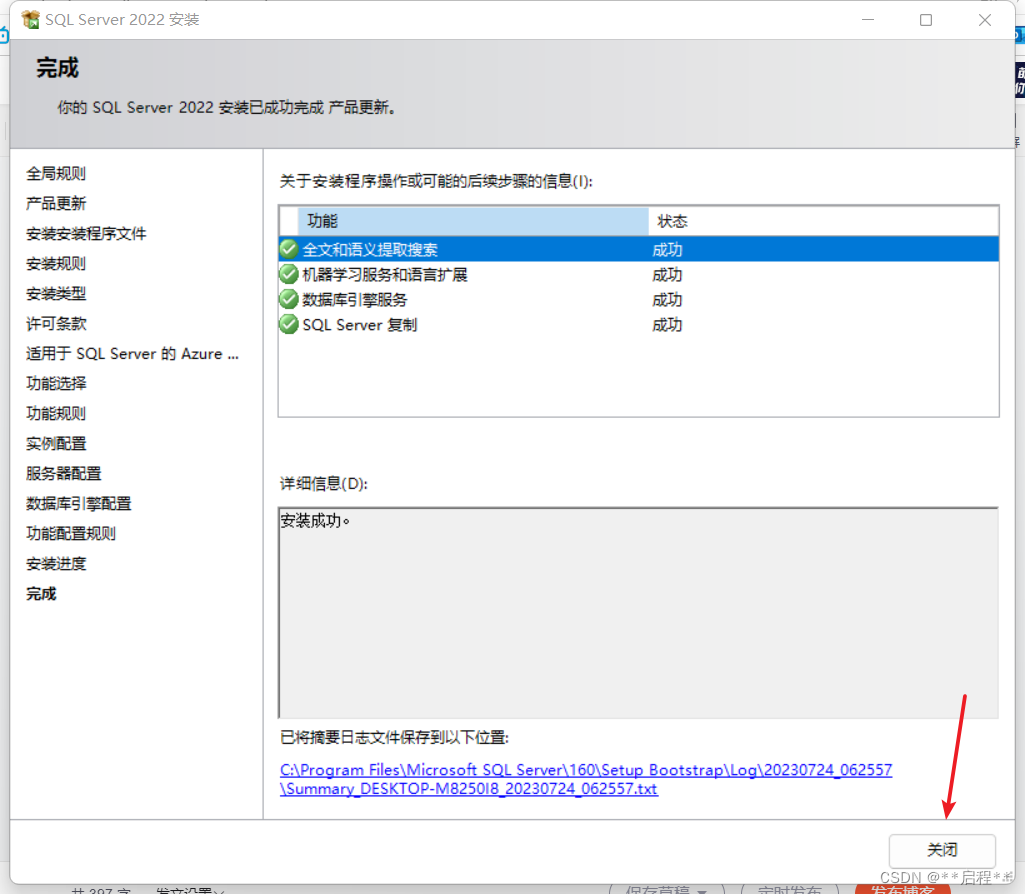The height and width of the screenshot is (894, 1025).
Task: Click the 安装成功 details text box
Action: (x=638, y=612)
